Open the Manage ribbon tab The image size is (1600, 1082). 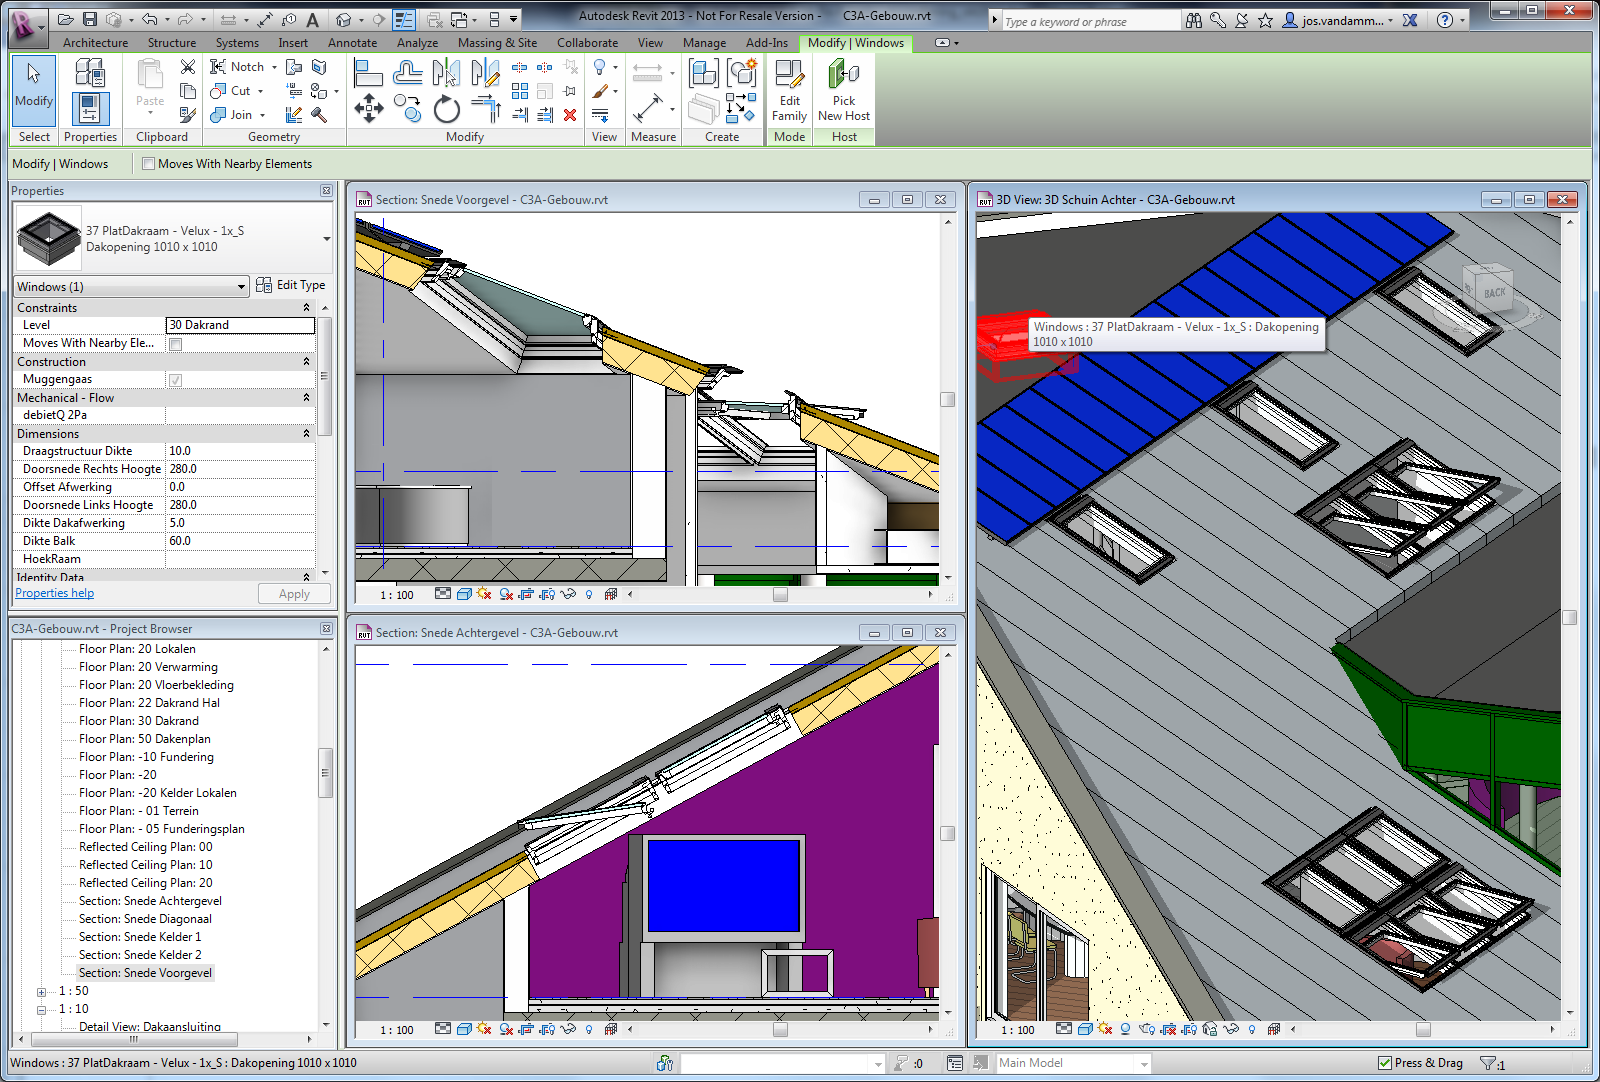[704, 43]
